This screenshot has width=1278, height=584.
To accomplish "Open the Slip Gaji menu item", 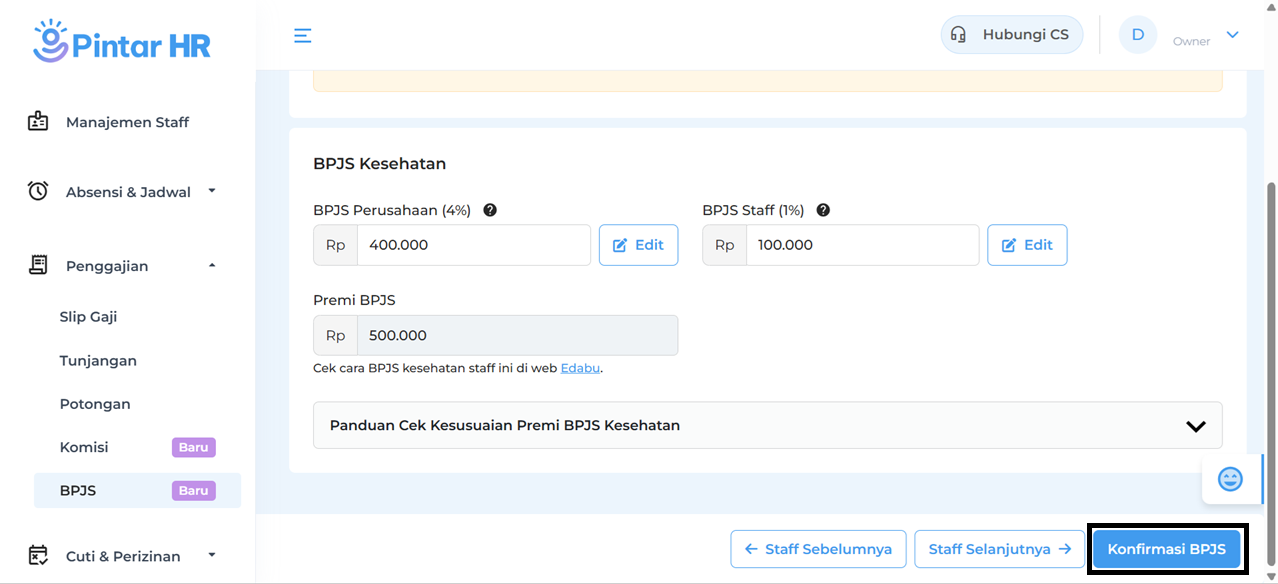I will [88, 317].
